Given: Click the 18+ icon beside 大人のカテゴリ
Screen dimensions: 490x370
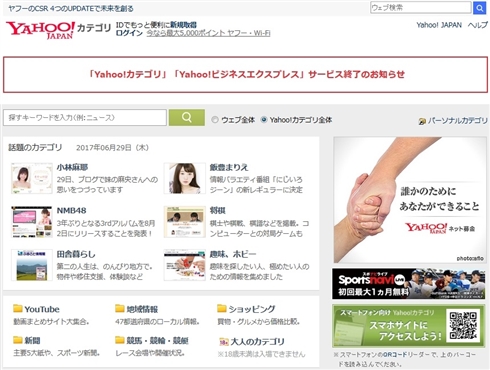Looking at the screenshot, I should [x=223, y=341].
